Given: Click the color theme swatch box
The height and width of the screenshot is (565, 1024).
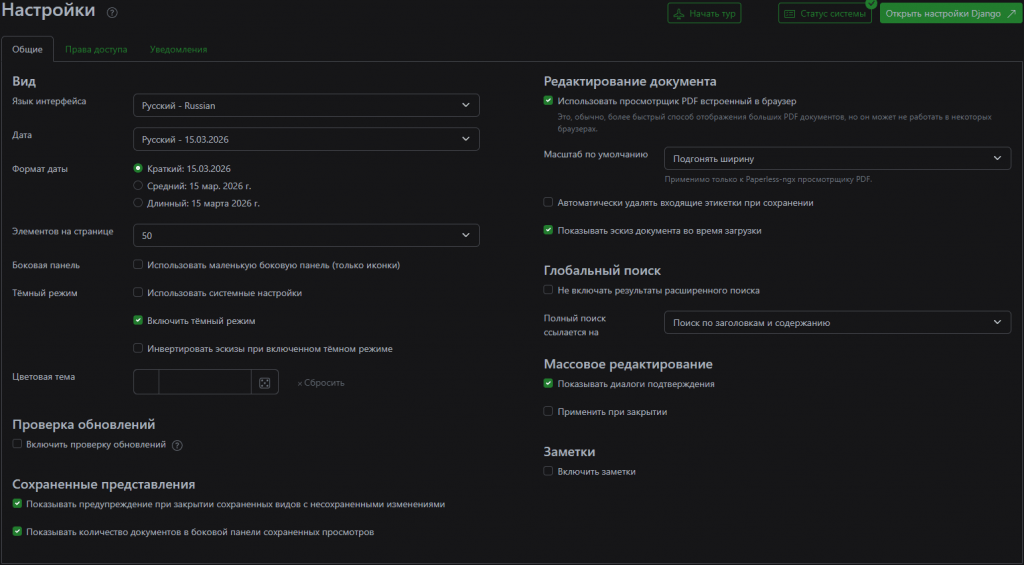Looking at the screenshot, I should (x=146, y=382).
